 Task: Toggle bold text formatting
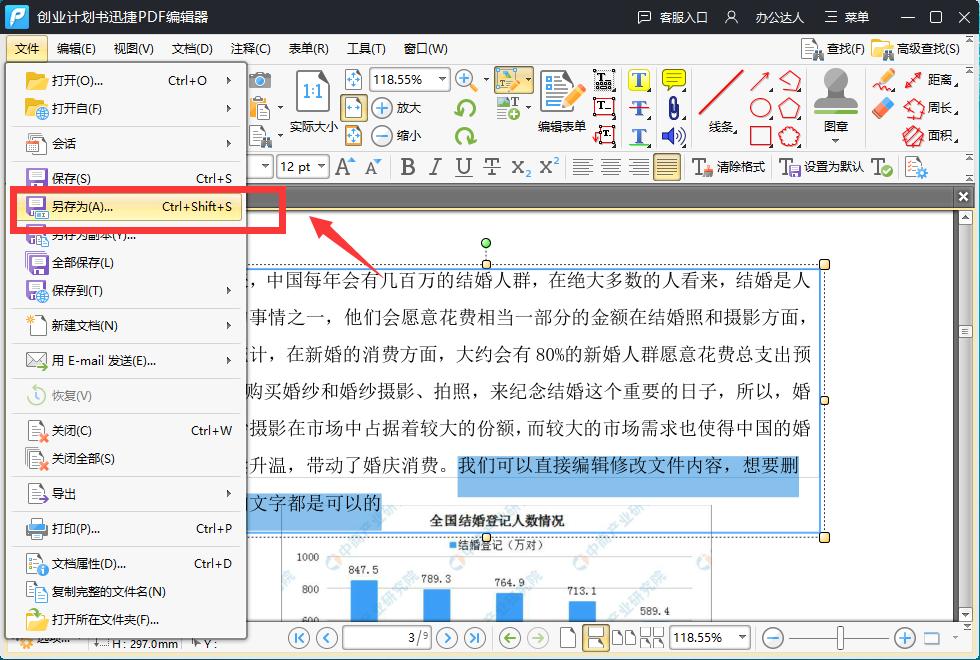point(410,167)
